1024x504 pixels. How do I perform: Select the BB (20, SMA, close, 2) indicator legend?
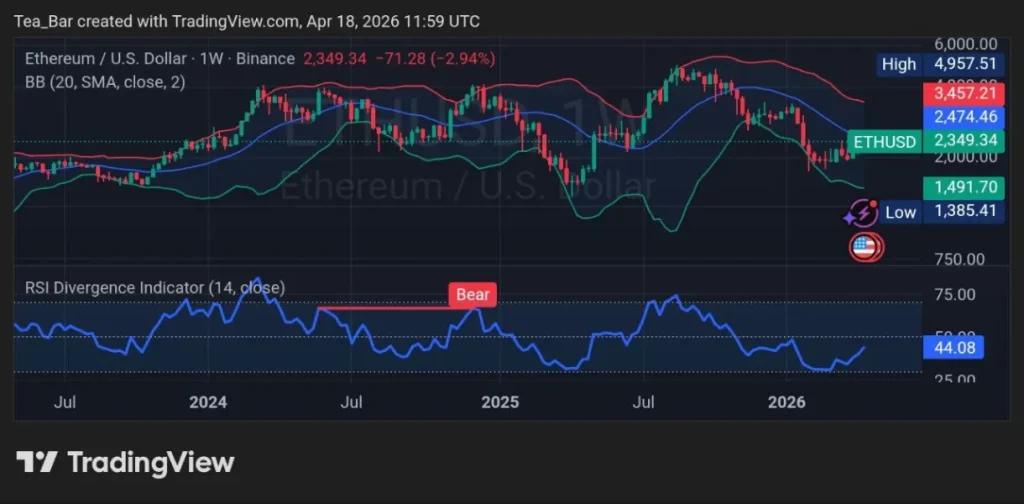tap(105, 82)
